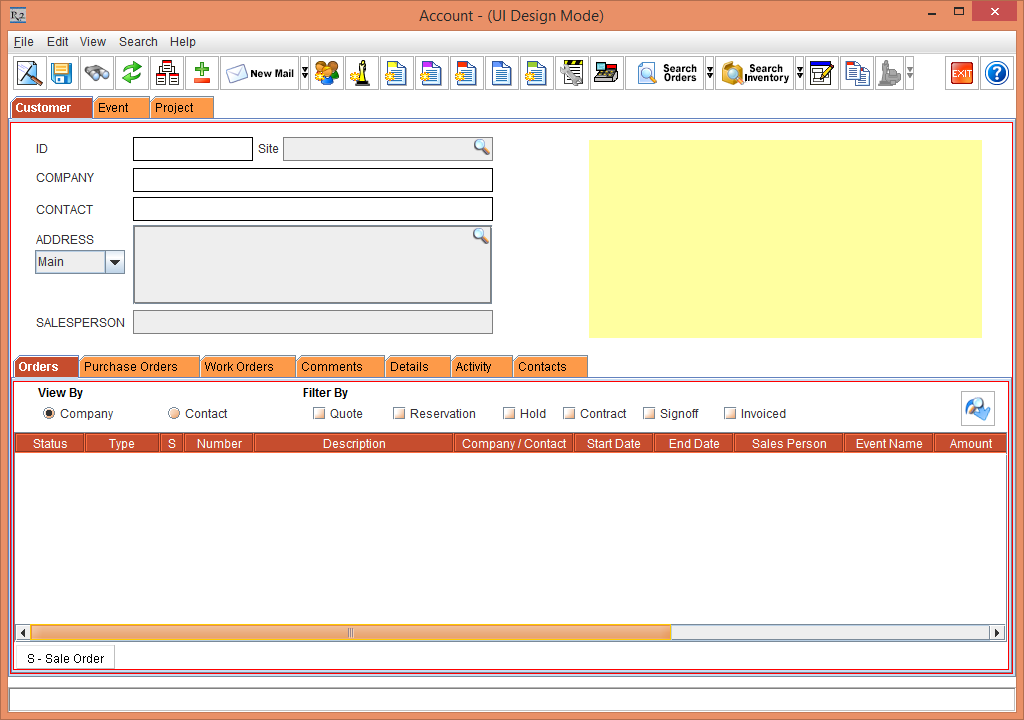
Task: Click the red EXIT icon
Action: coord(962,74)
